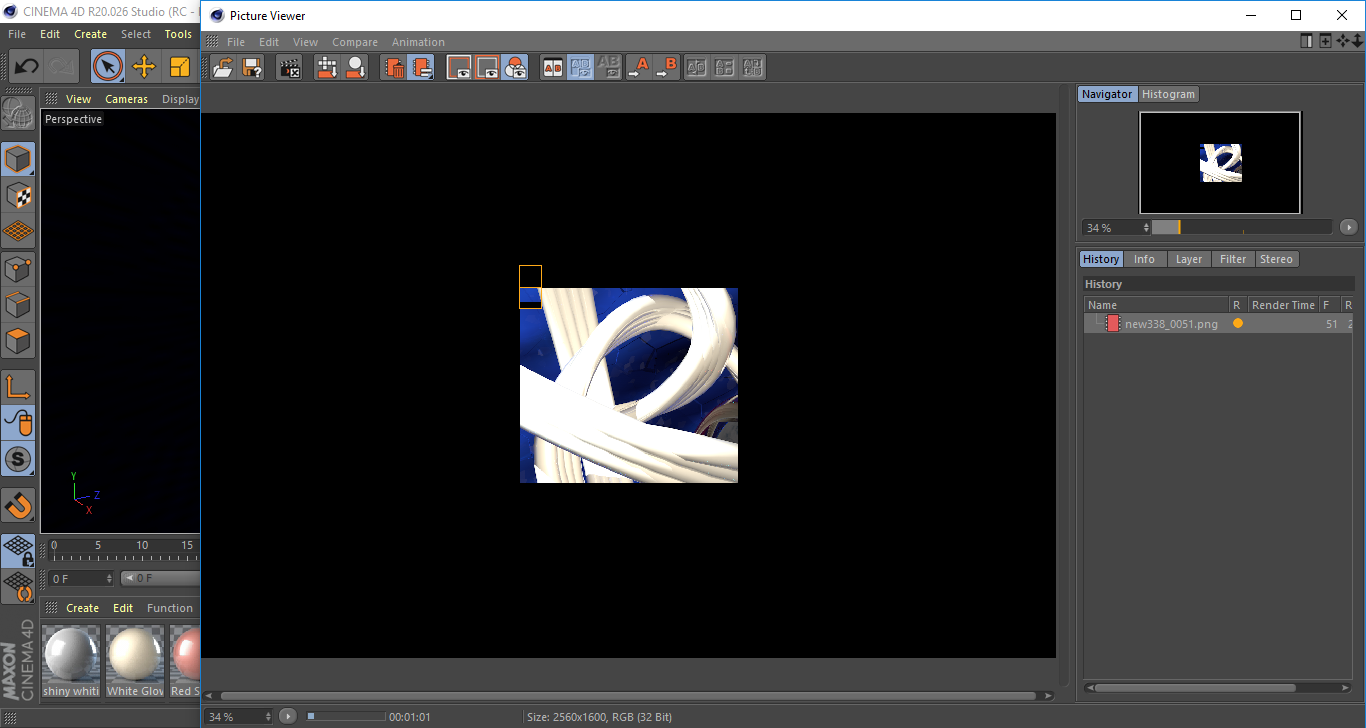Open the Compare menu
Image resolution: width=1366 pixels, height=728 pixels.
point(355,42)
